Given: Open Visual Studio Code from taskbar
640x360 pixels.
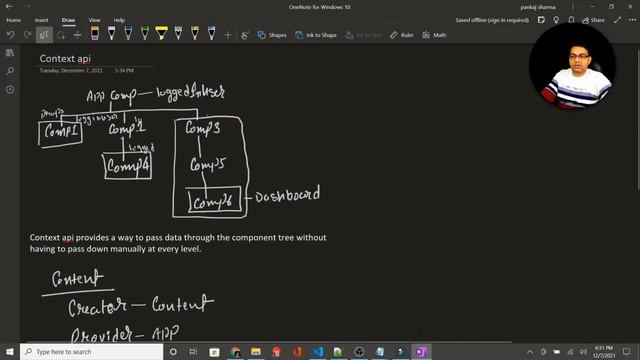Looking at the screenshot, I should click(x=318, y=351).
